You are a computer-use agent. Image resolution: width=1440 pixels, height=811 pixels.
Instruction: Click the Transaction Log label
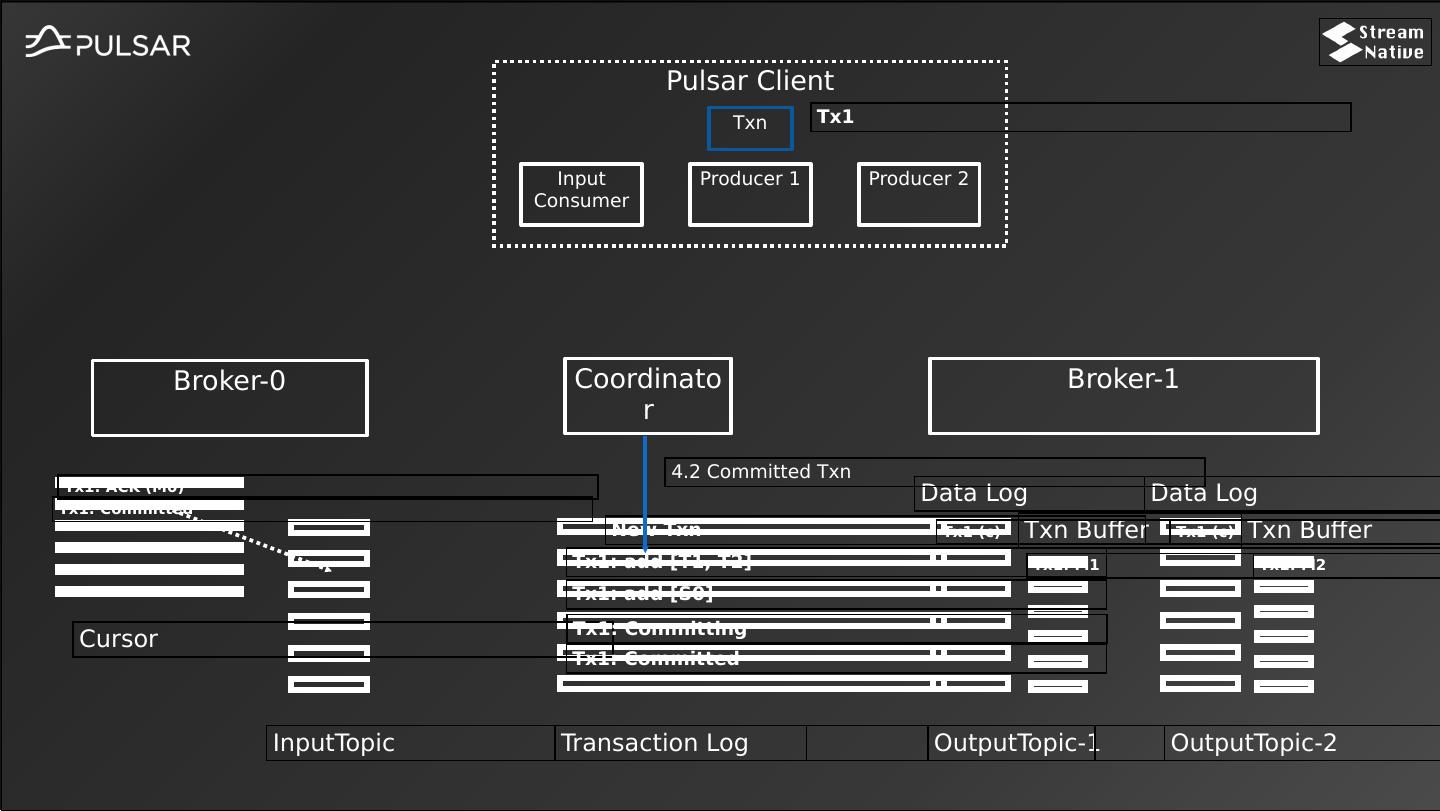(x=654, y=743)
